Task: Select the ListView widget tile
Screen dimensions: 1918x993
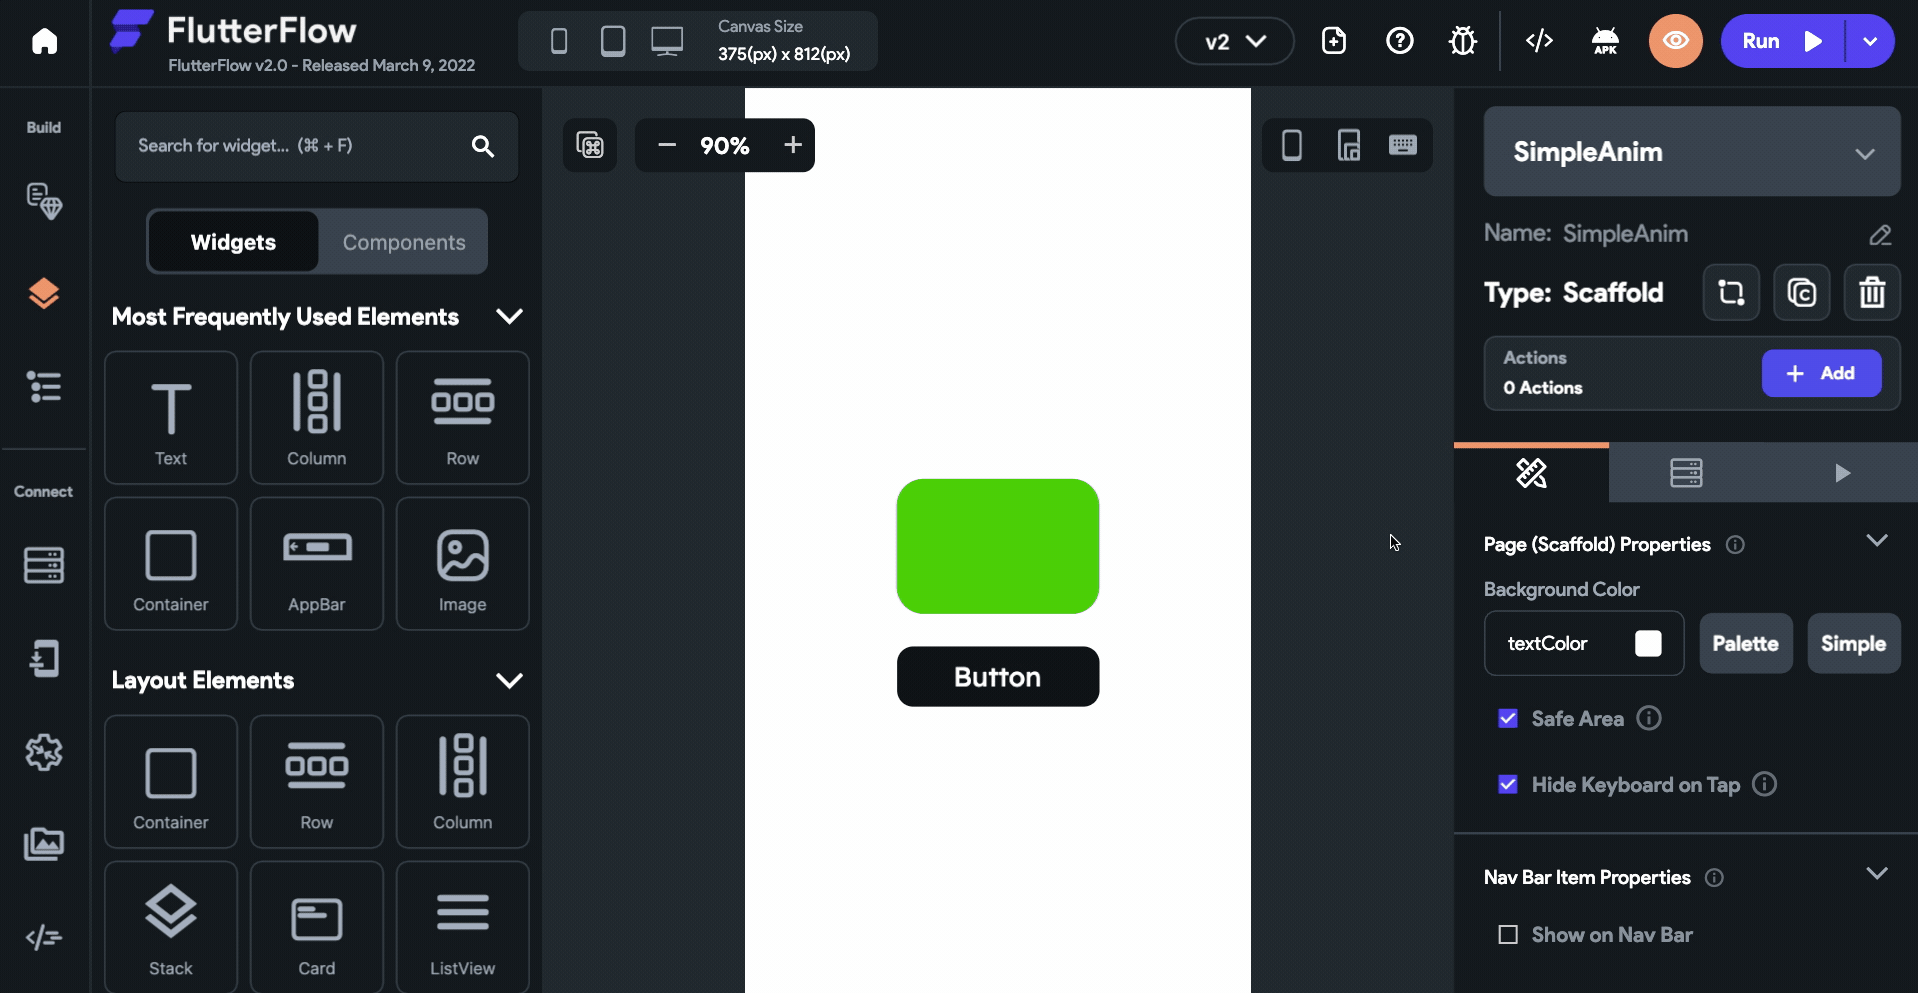Action: (463, 927)
